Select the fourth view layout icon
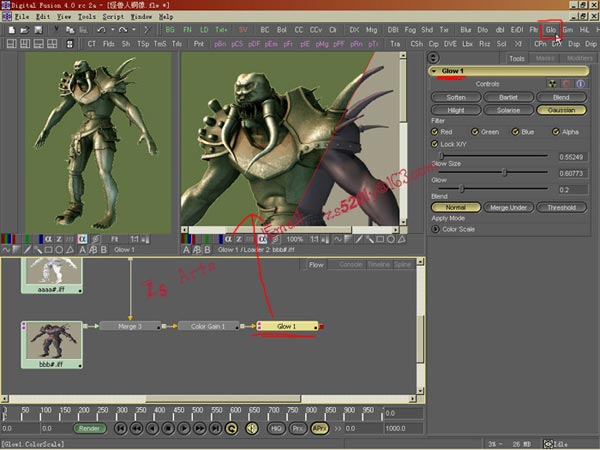The height and width of the screenshot is (450, 600). [x=52, y=44]
